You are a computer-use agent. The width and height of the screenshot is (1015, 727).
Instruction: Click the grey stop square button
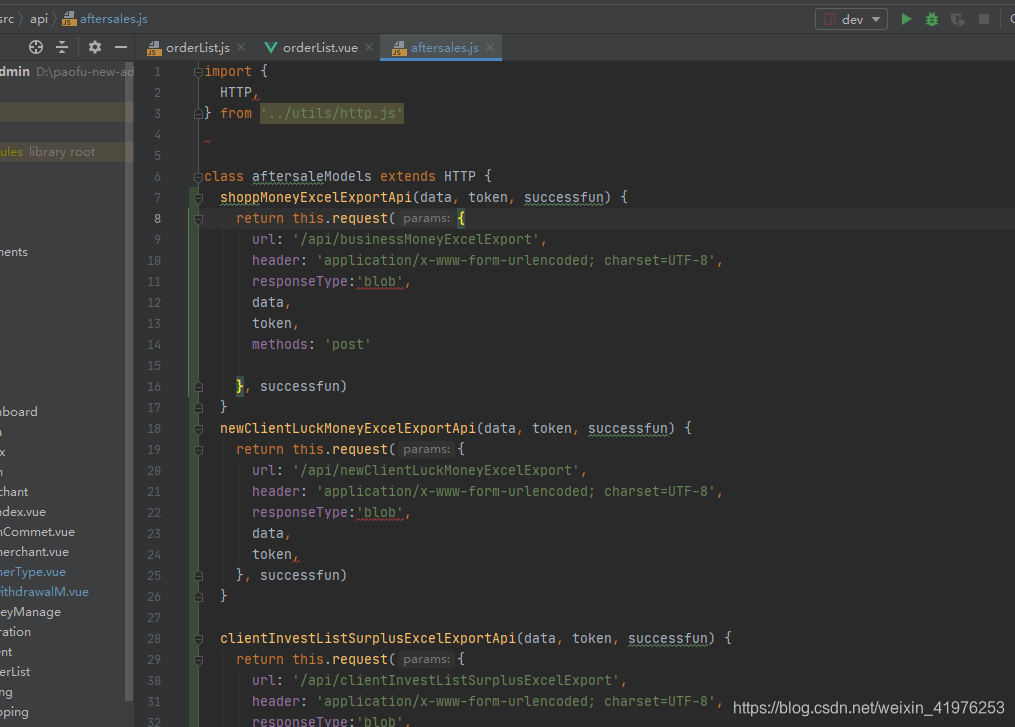pyautogui.click(x=984, y=19)
